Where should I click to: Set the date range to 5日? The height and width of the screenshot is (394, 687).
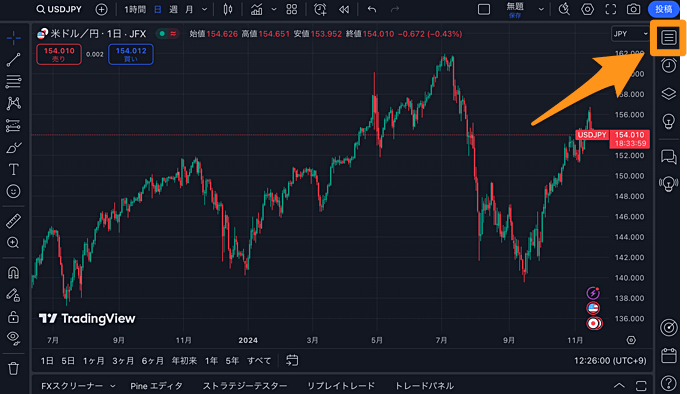[68, 361]
